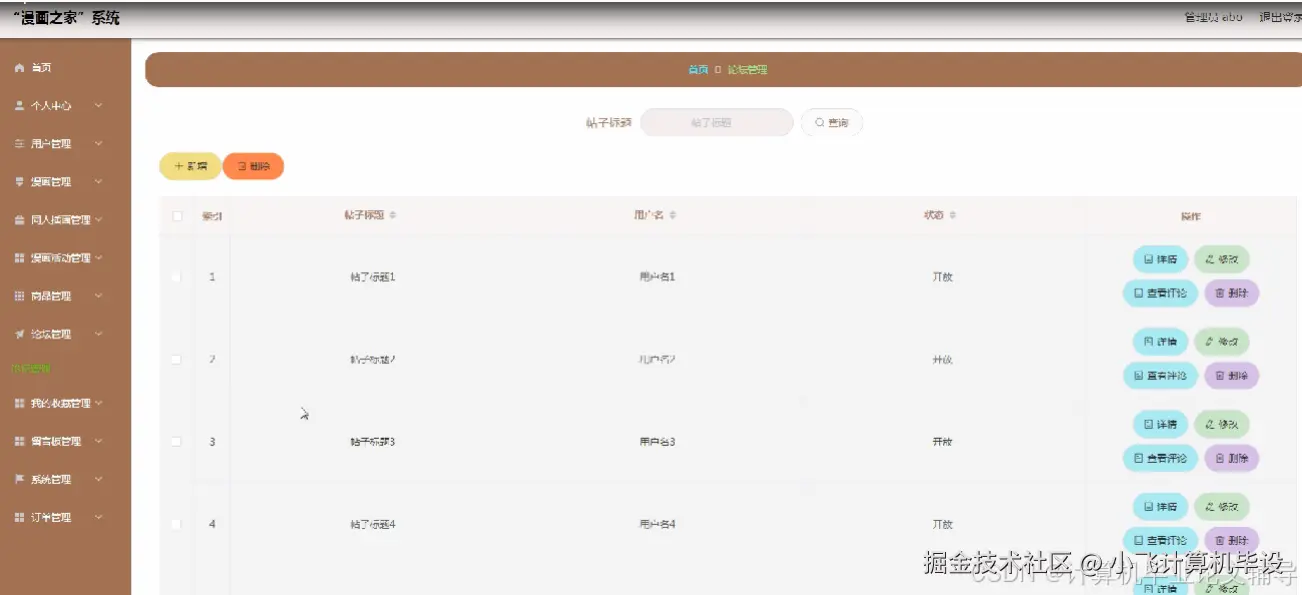Tick the checkbox for row 帖子标题2
The image size is (1302, 595).
[x=177, y=359]
